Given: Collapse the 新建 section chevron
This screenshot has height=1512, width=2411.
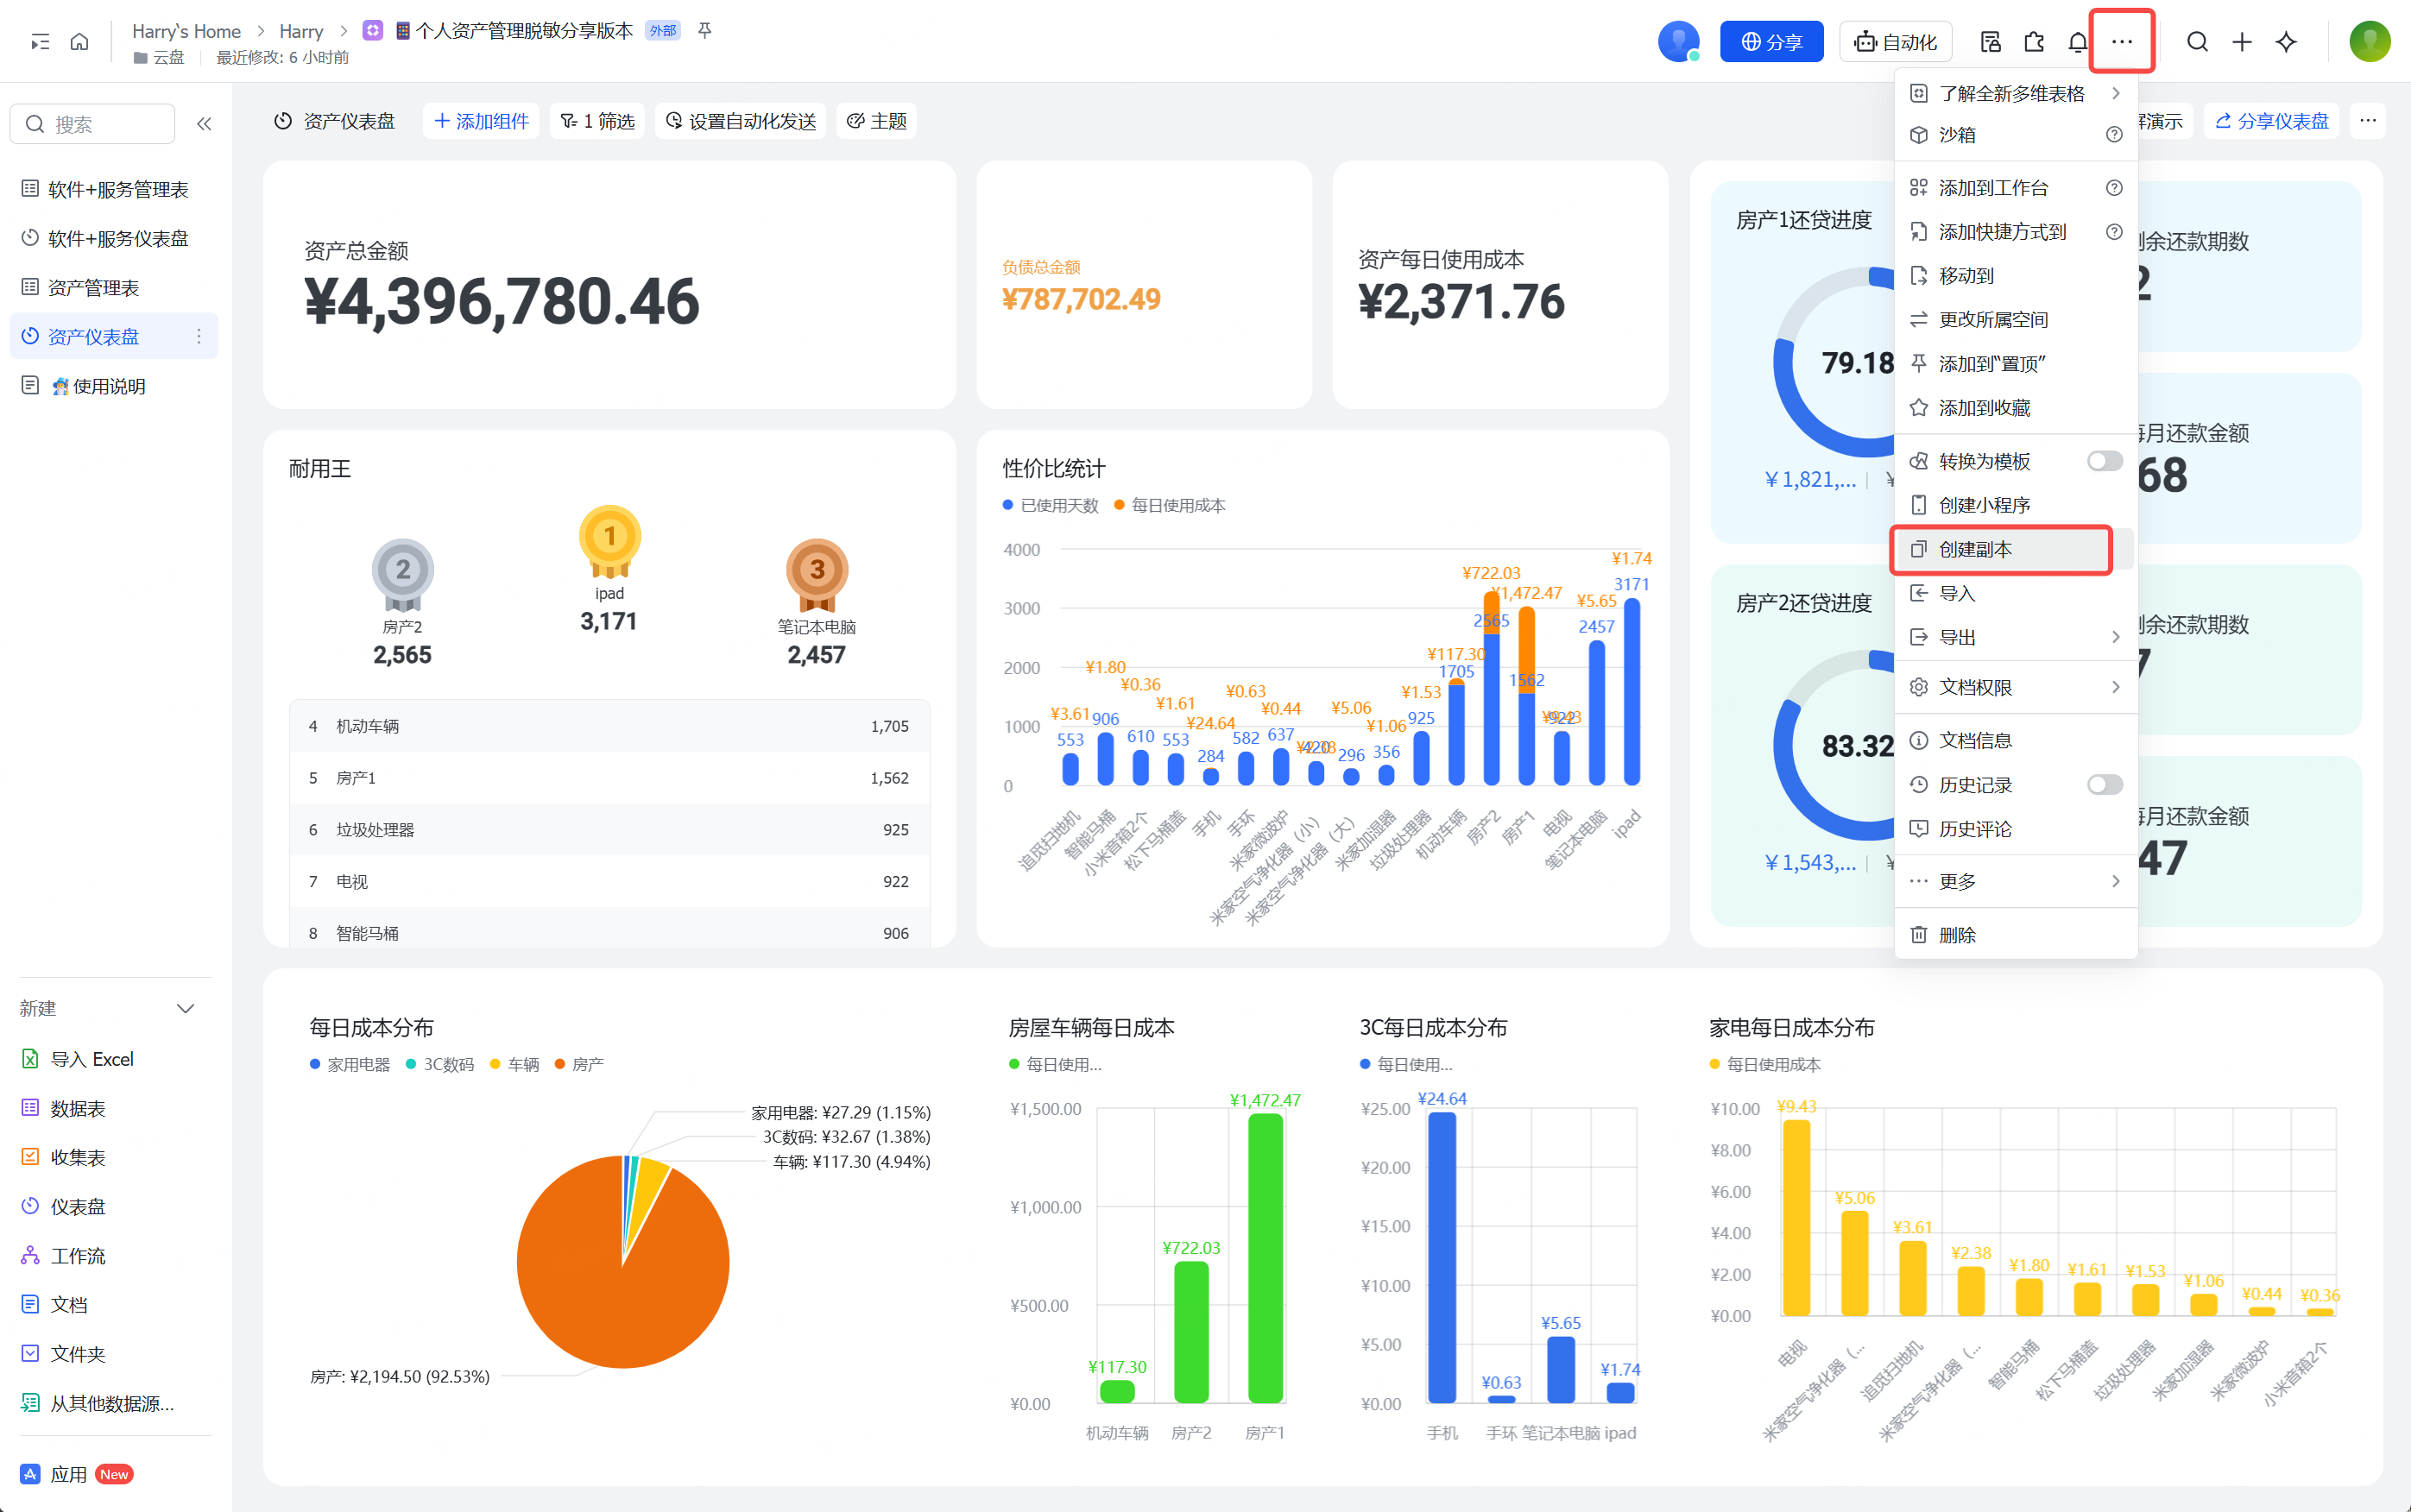Looking at the screenshot, I should coord(185,1008).
